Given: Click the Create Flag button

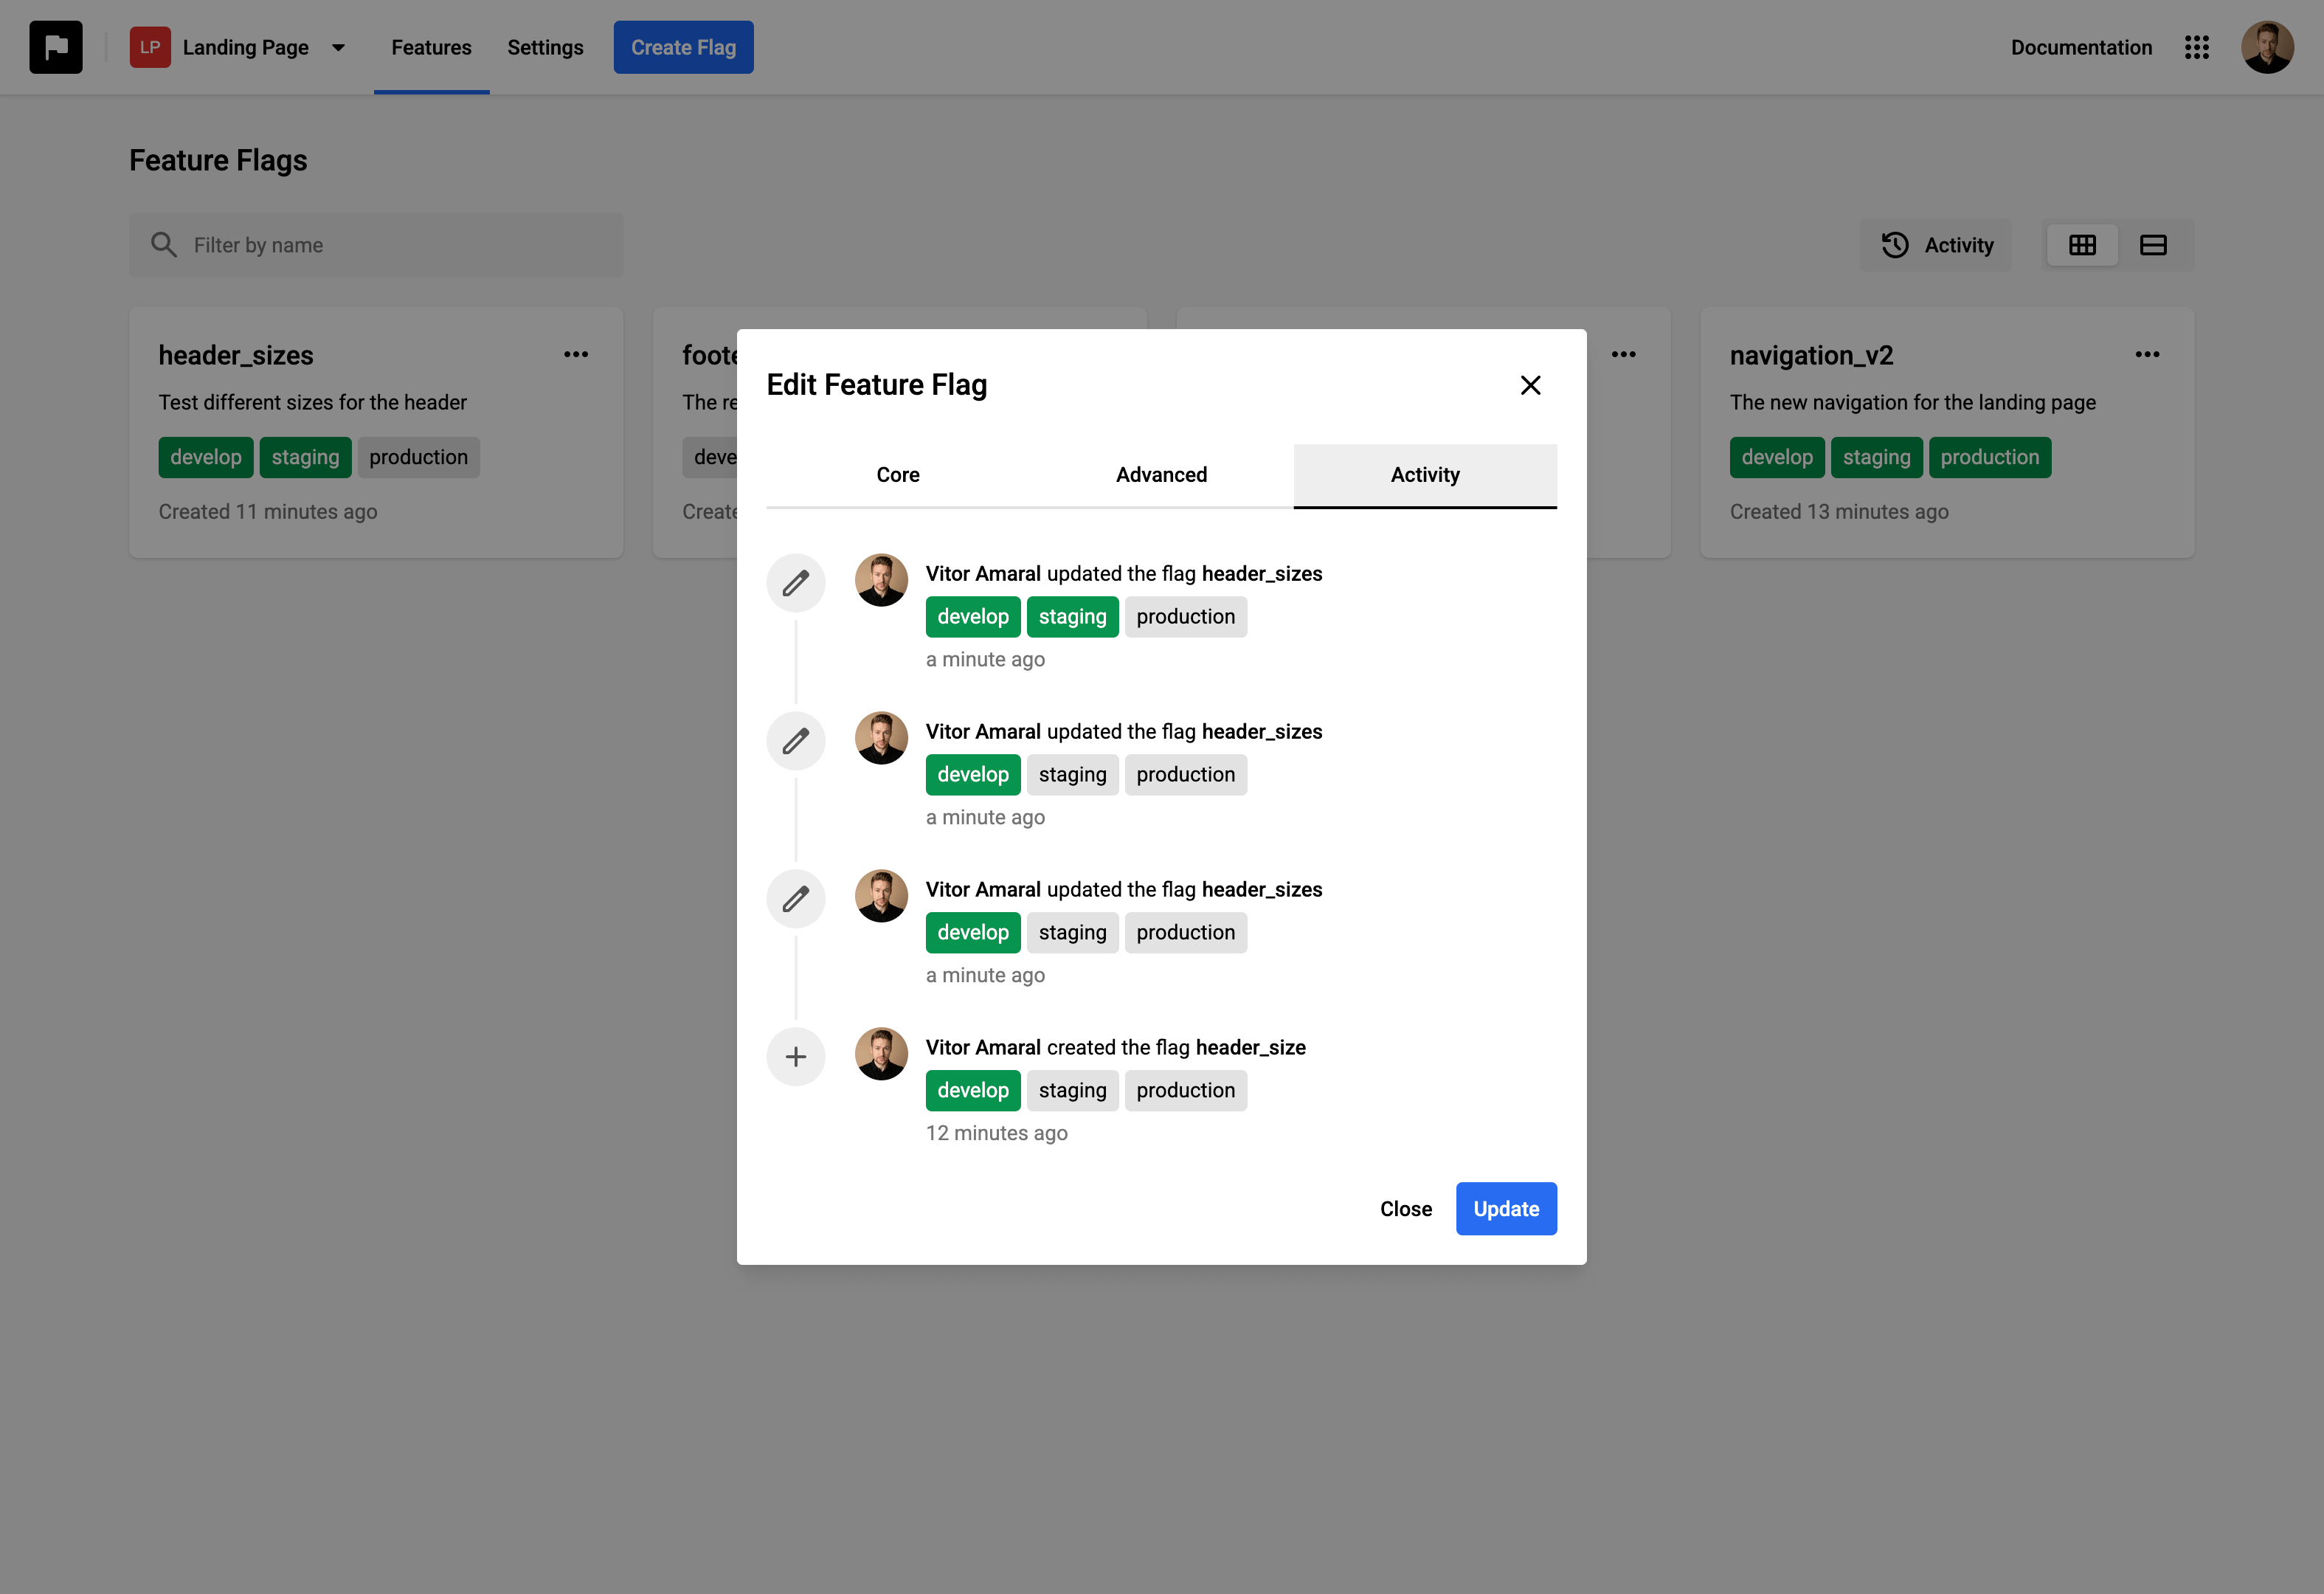Looking at the screenshot, I should [683, 46].
